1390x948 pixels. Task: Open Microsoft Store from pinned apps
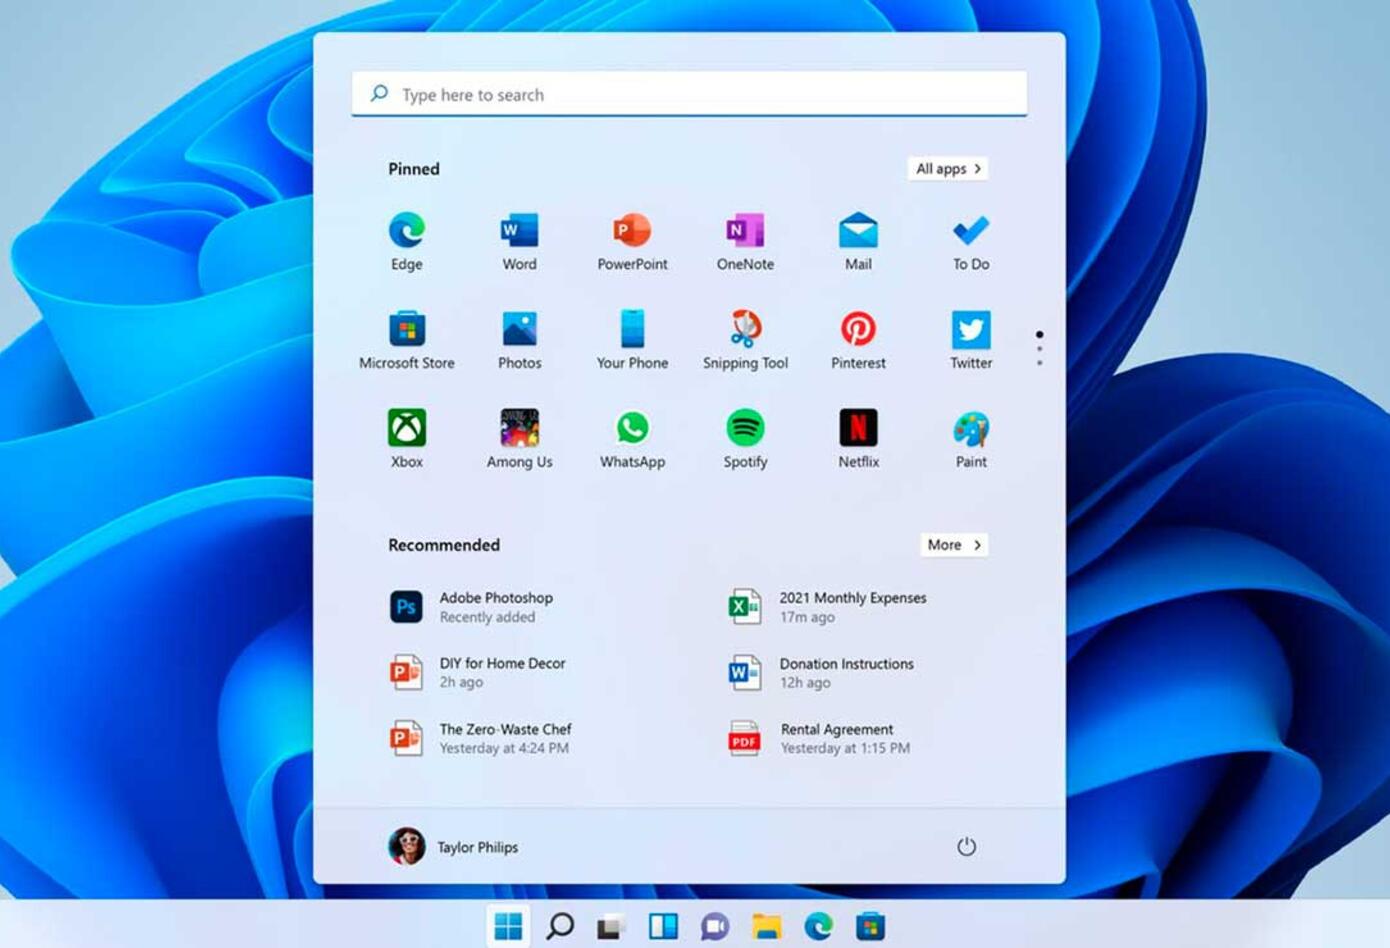[406, 340]
